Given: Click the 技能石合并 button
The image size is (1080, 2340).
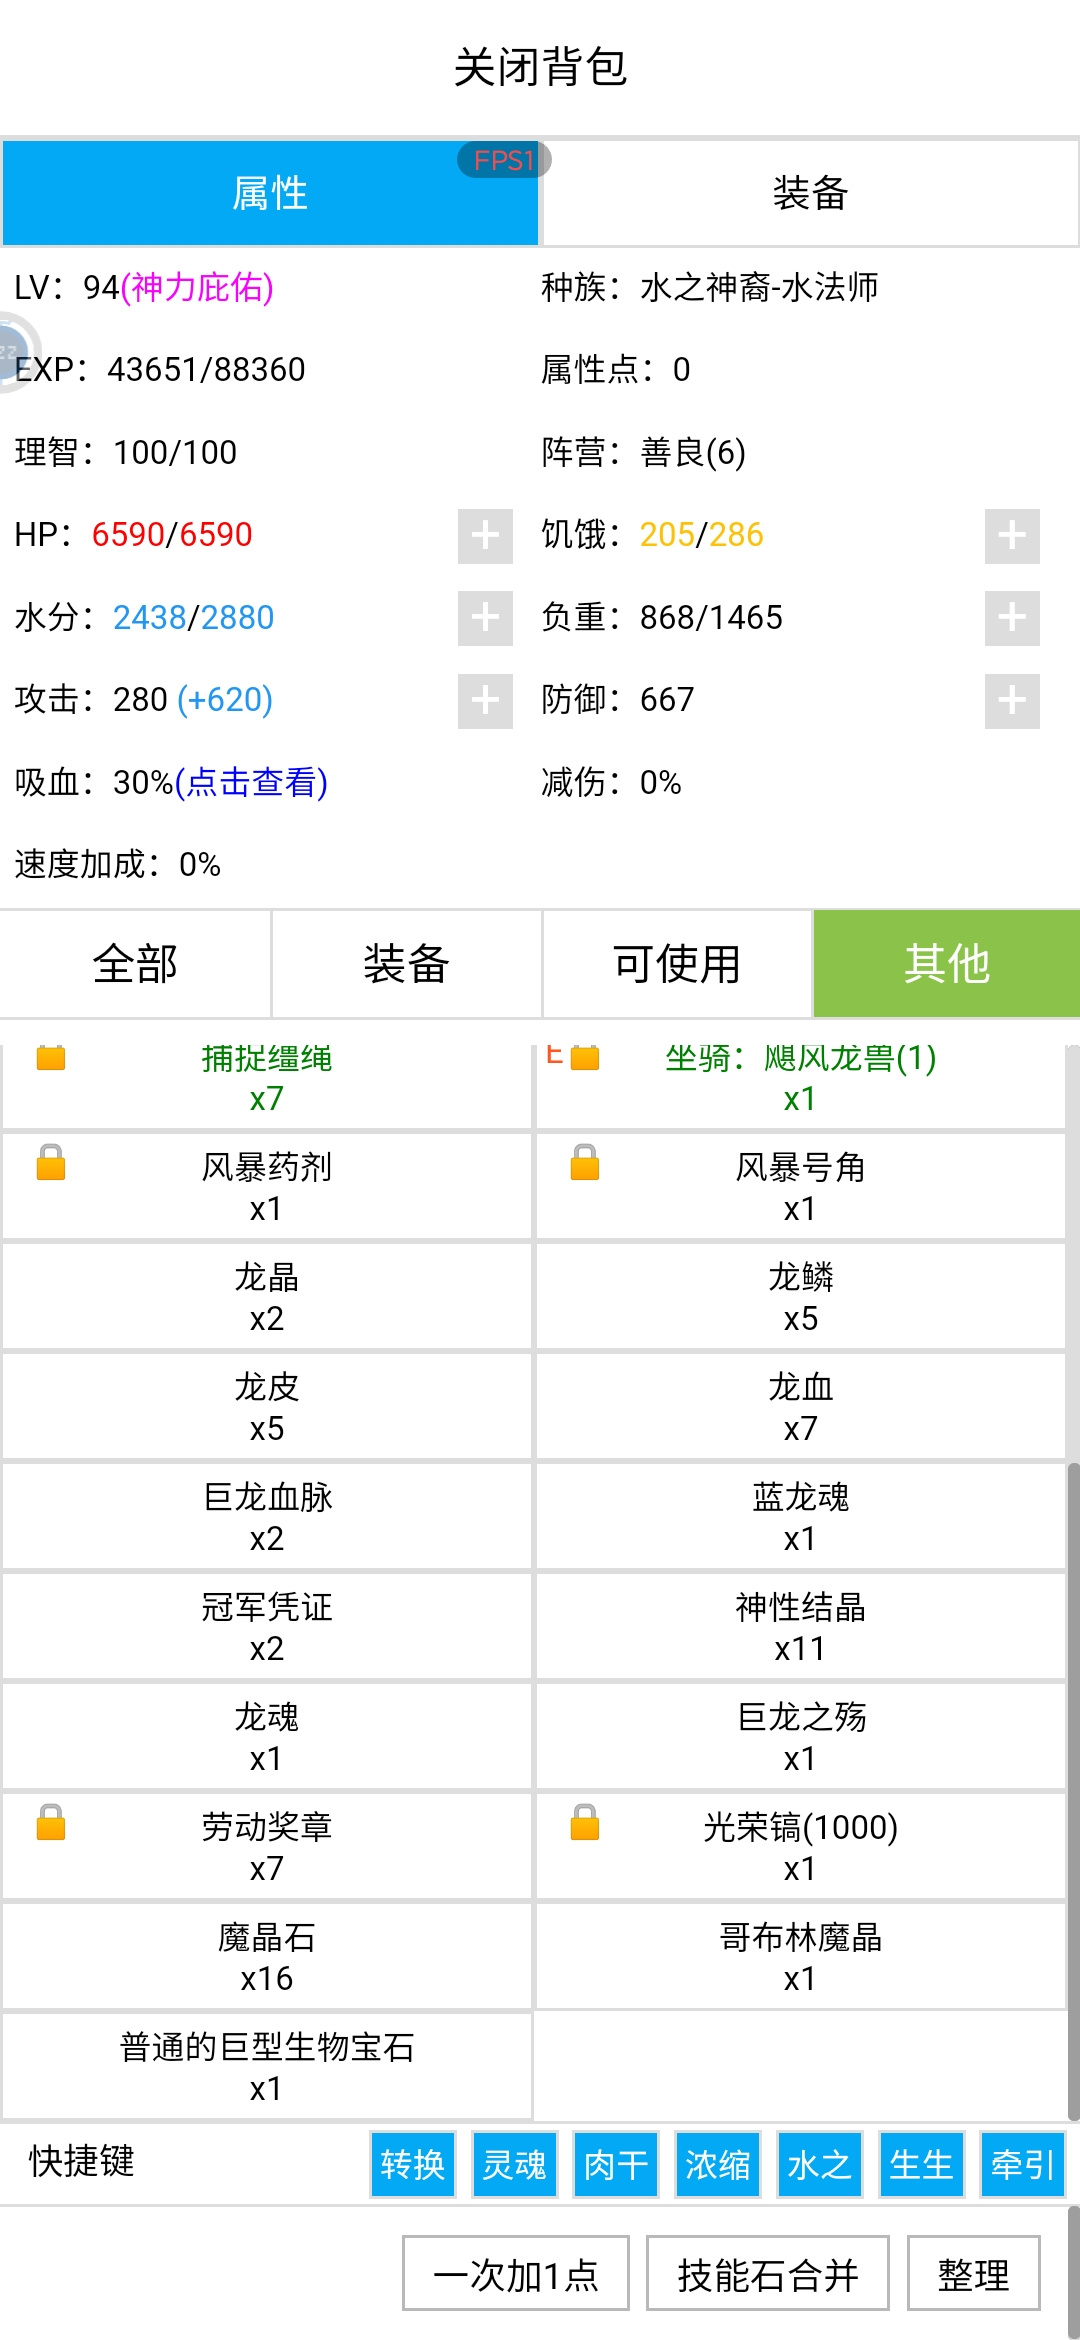Looking at the screenshot, I should tap(768, 2273).
